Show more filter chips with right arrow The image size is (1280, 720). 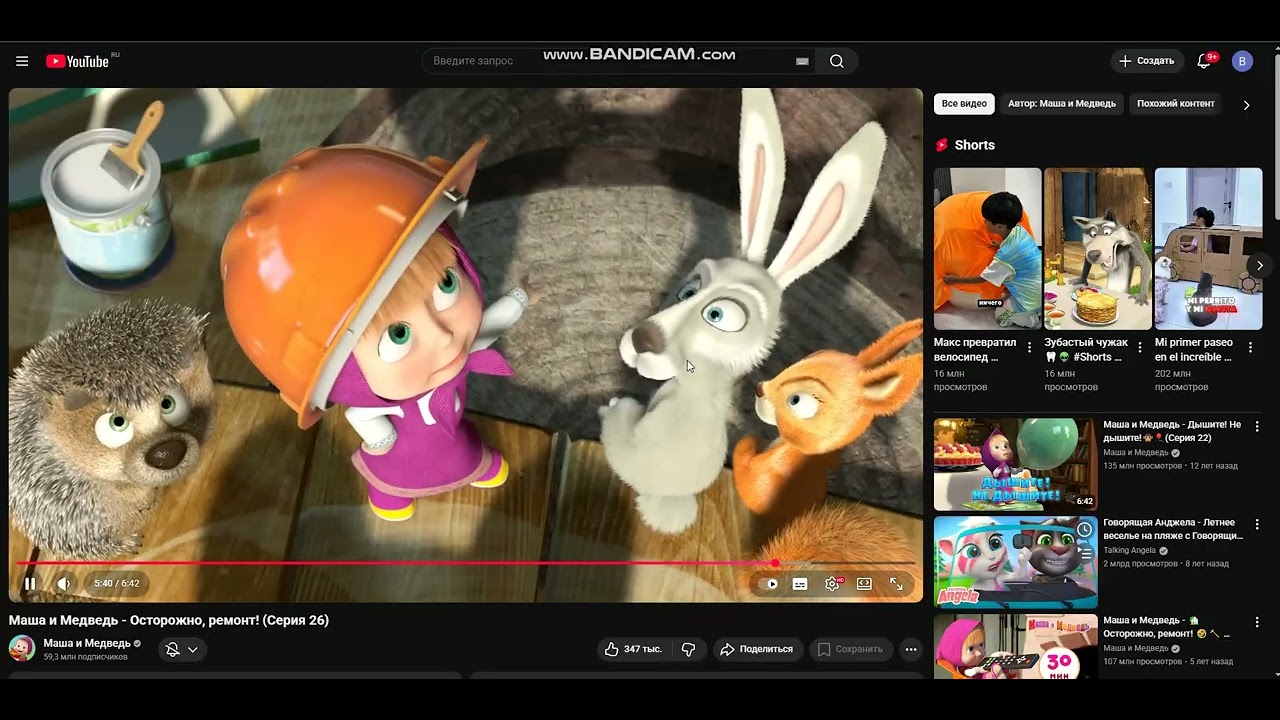1246,104
